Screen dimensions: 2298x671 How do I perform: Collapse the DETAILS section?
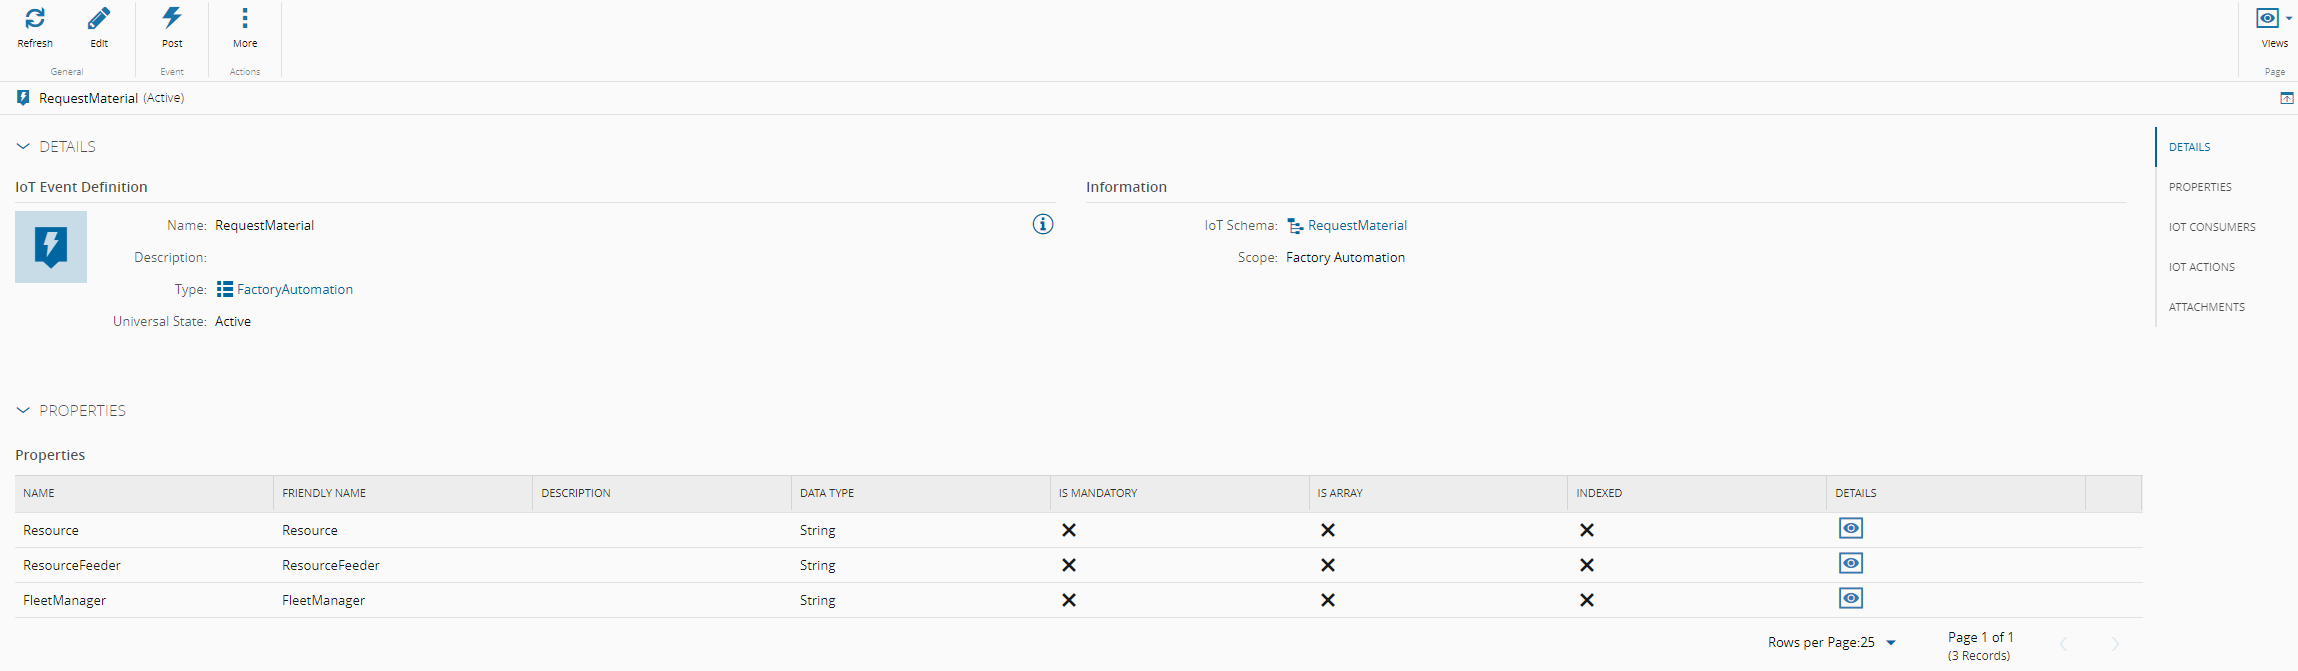click(x=23, y=146)
